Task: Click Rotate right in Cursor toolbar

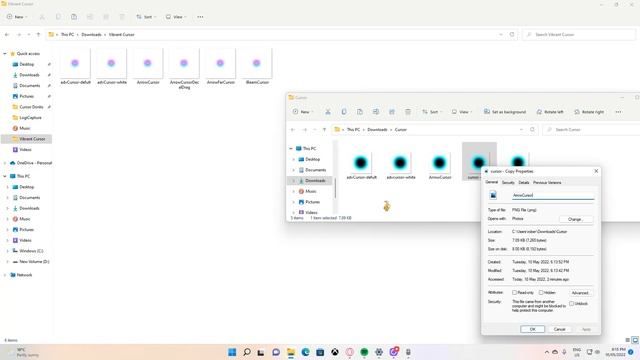Action: (589, 112)
